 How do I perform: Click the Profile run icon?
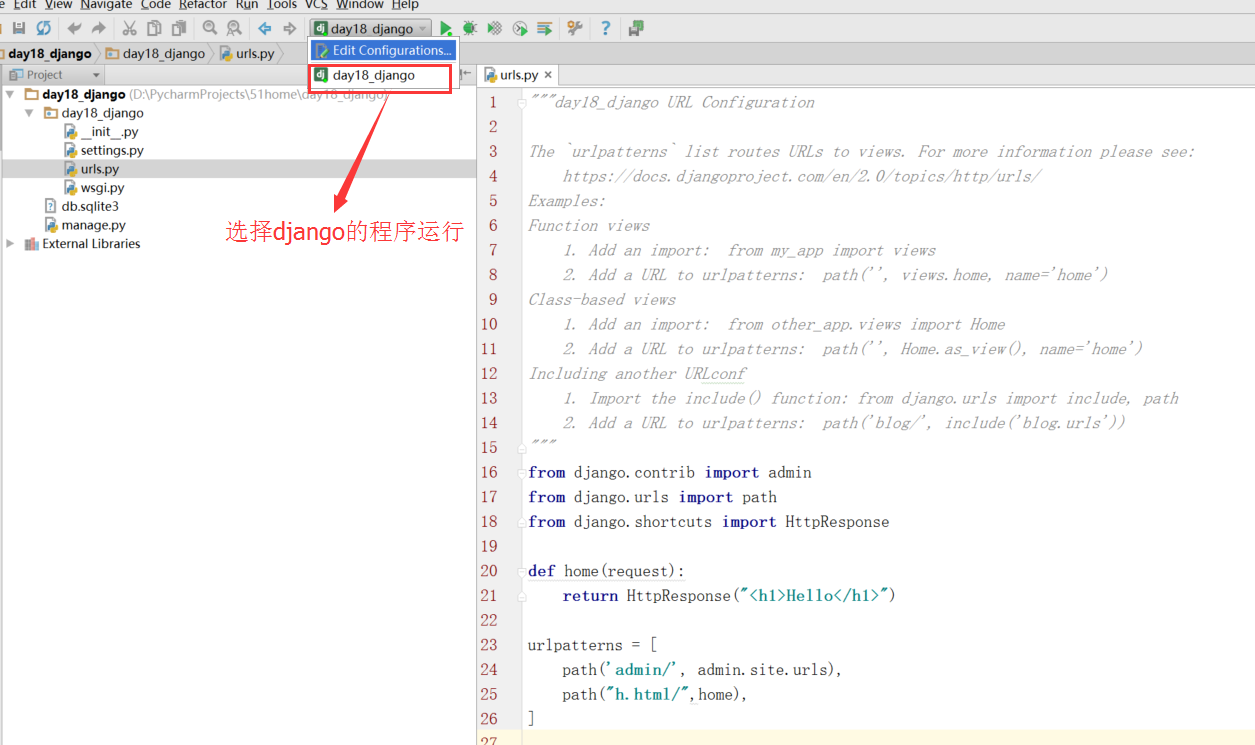tap(519, 29)
